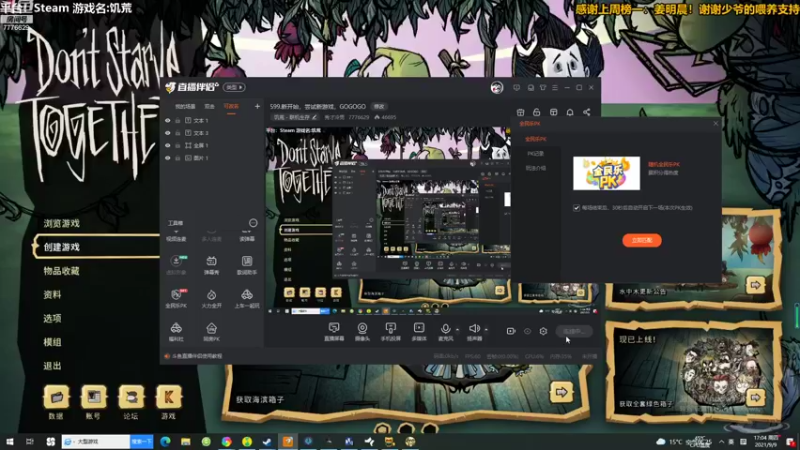Toggle the lock on 全屏 1 source
This screenshot has height=450, width=800.
(x=178, y=145)
